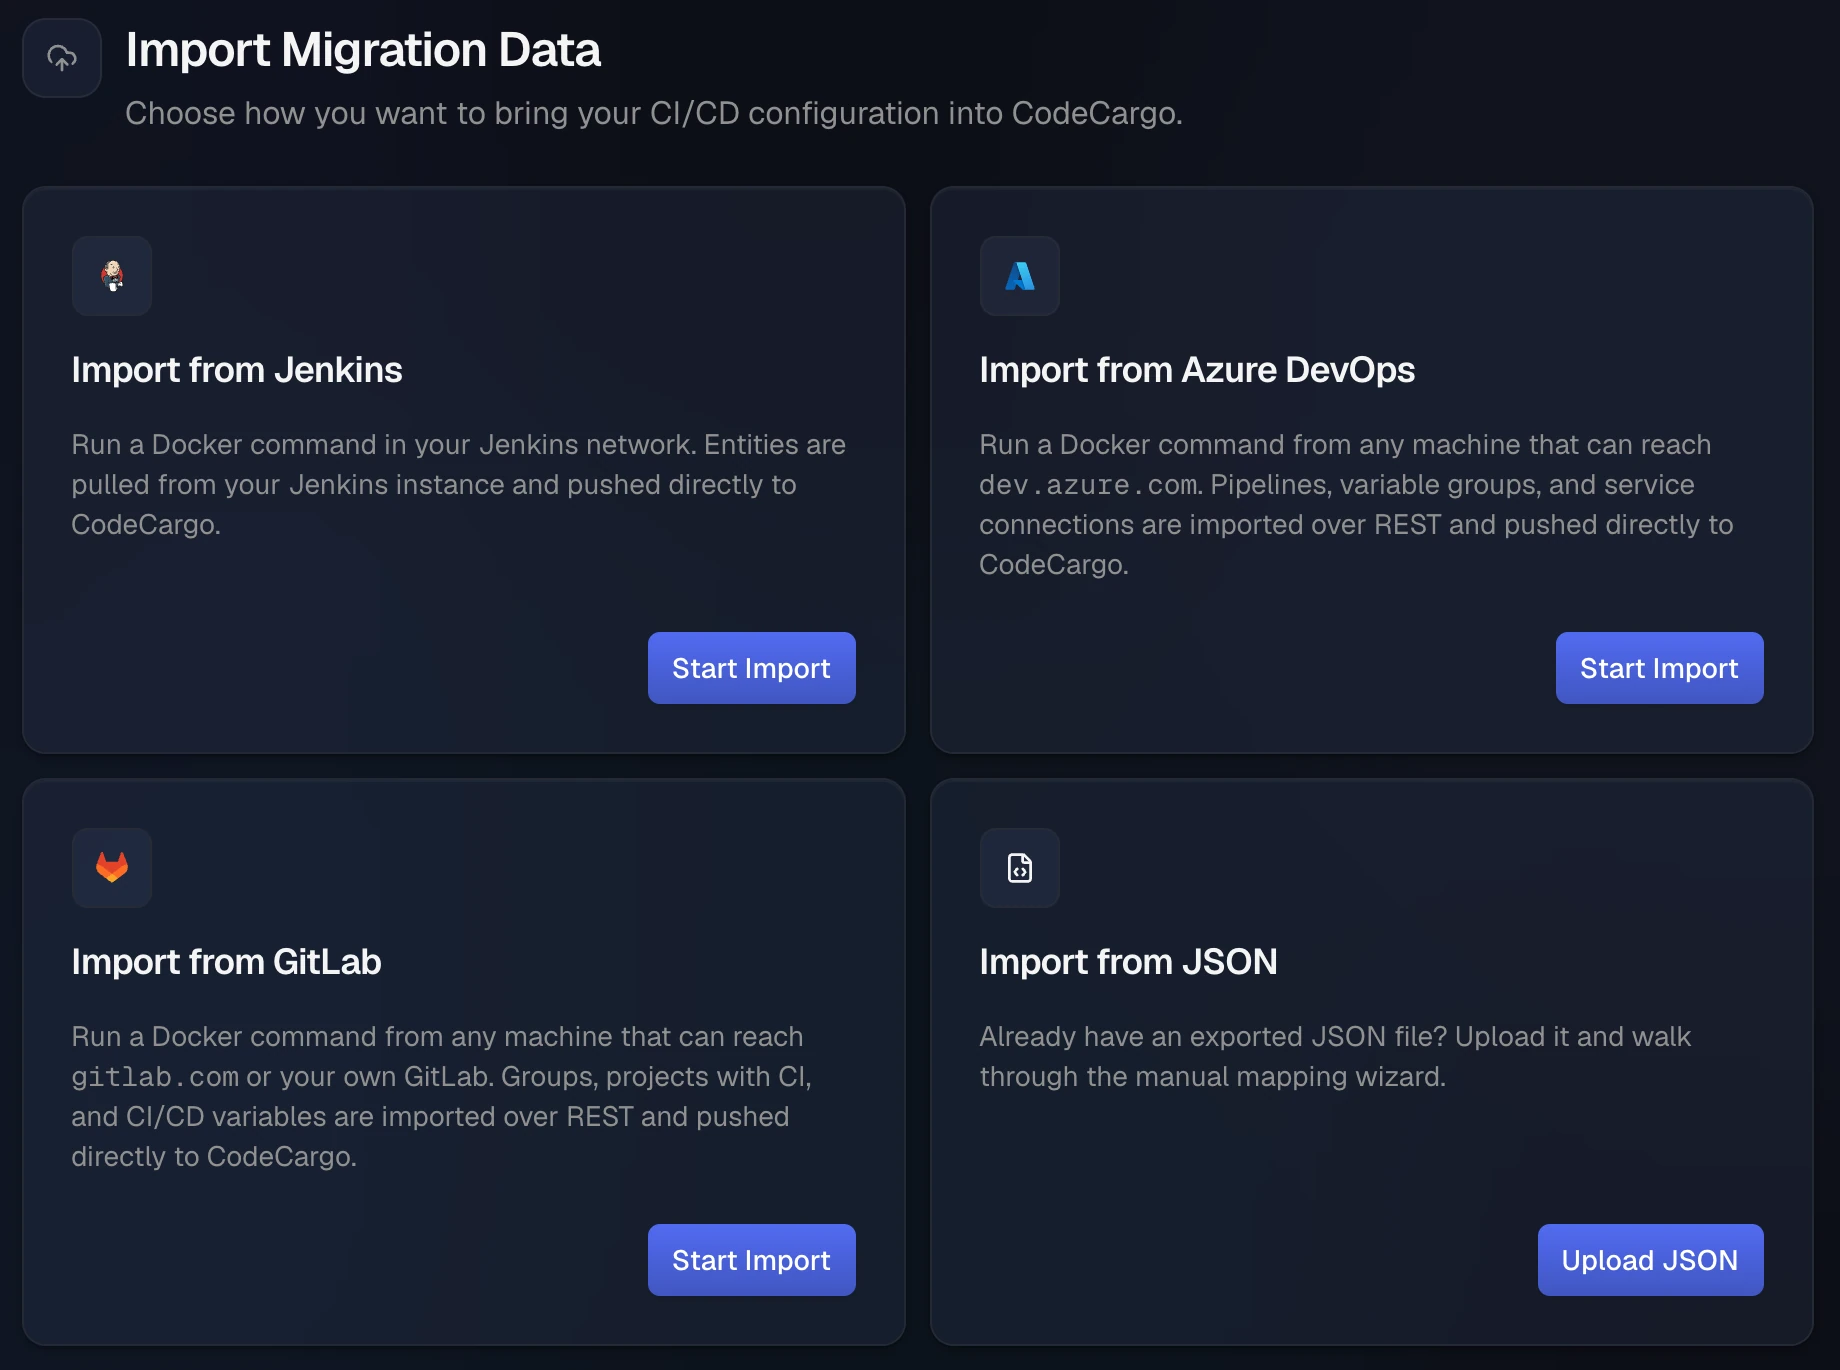Click the 'dev.azure.com' monospace text
This screenshot has height=1370, width=1840.
(1088, 485)
